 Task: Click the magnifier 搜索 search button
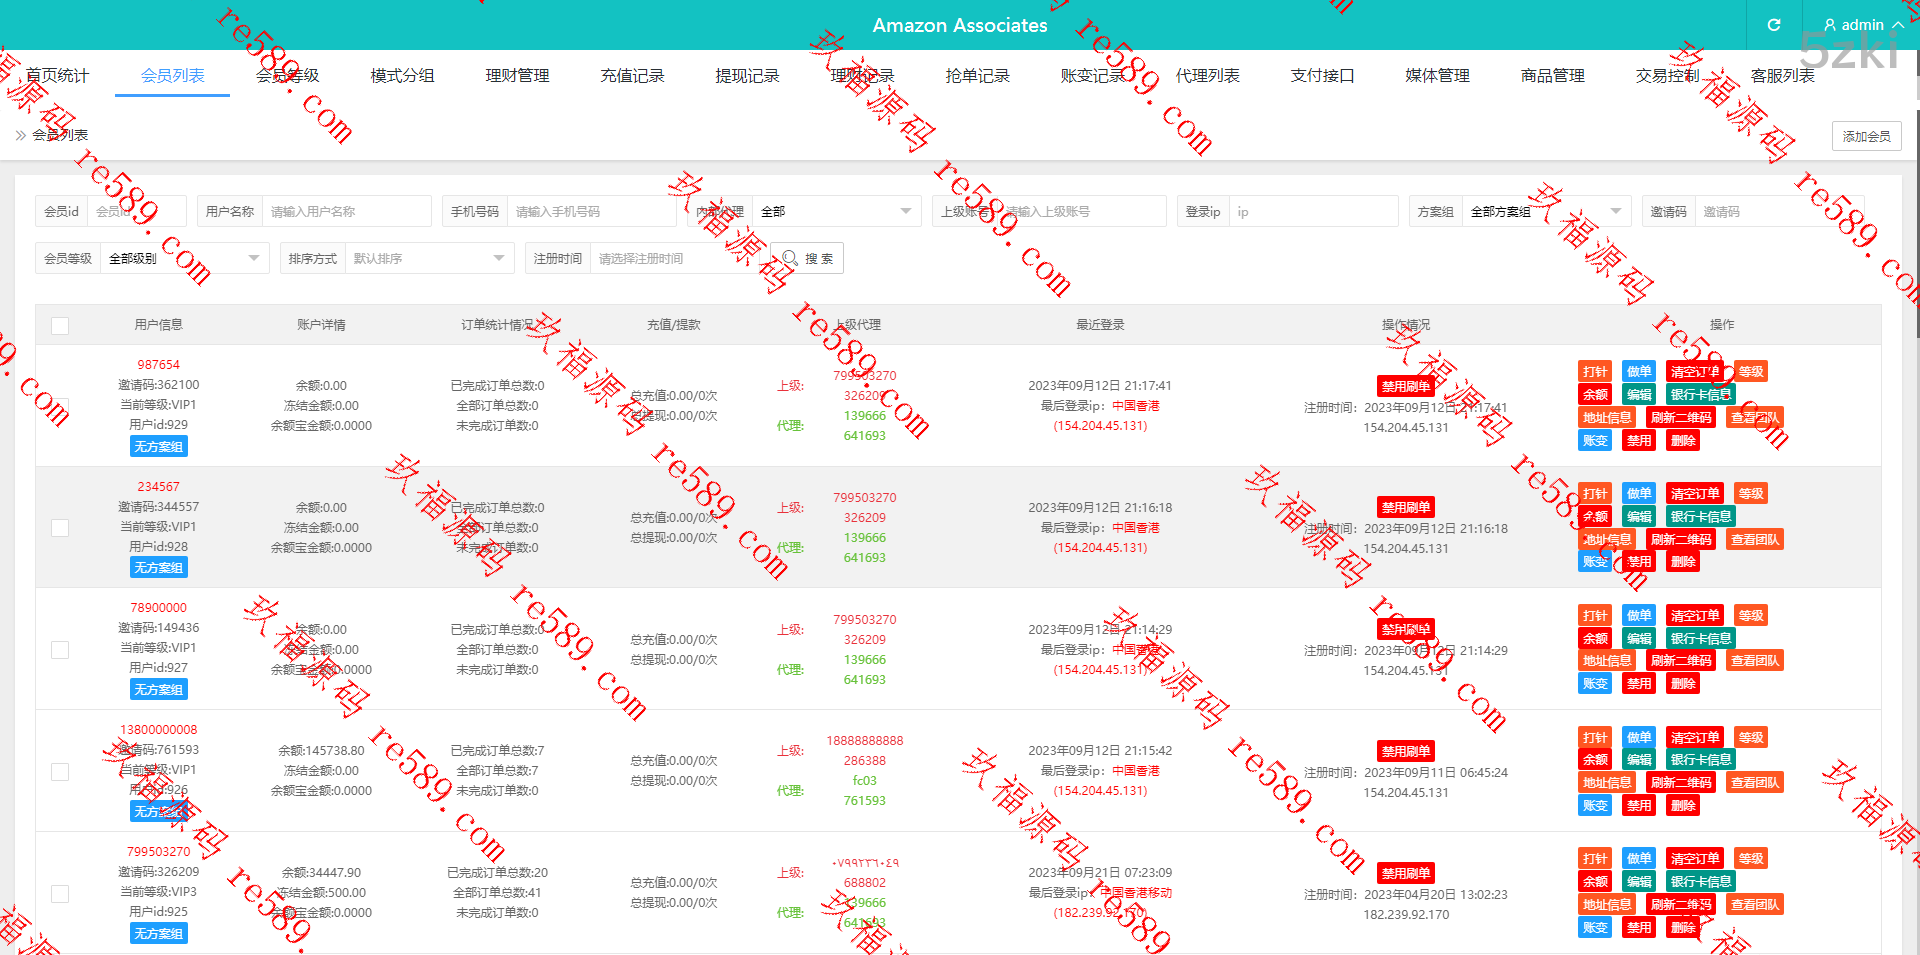coord(807,258)
